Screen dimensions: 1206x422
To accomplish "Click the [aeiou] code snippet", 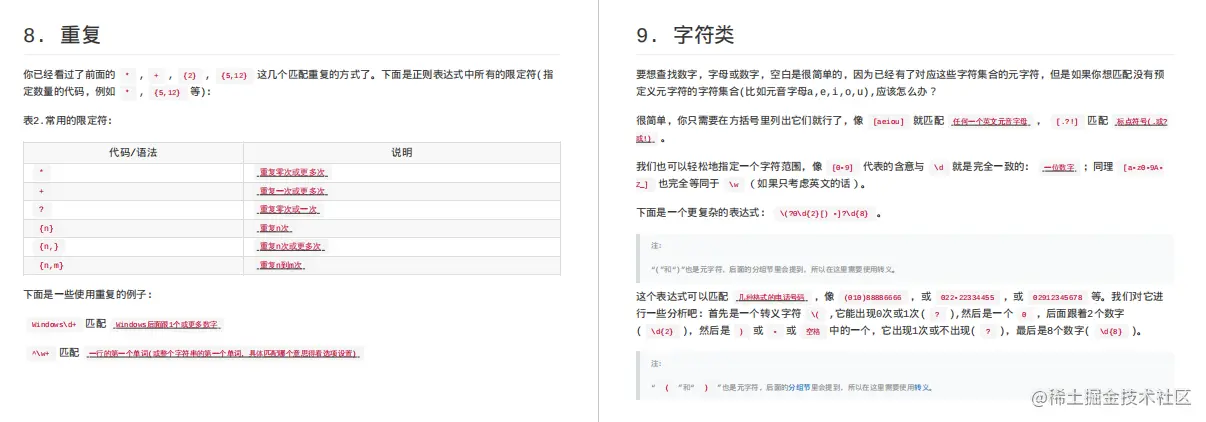I will pyautogui.click(x=888, y=121).
